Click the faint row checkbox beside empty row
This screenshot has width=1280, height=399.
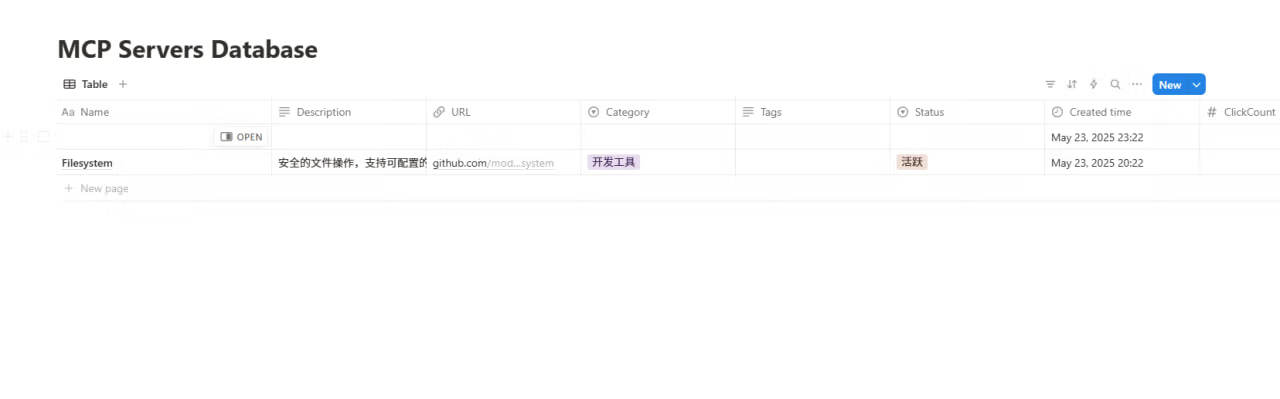point(43,137)
